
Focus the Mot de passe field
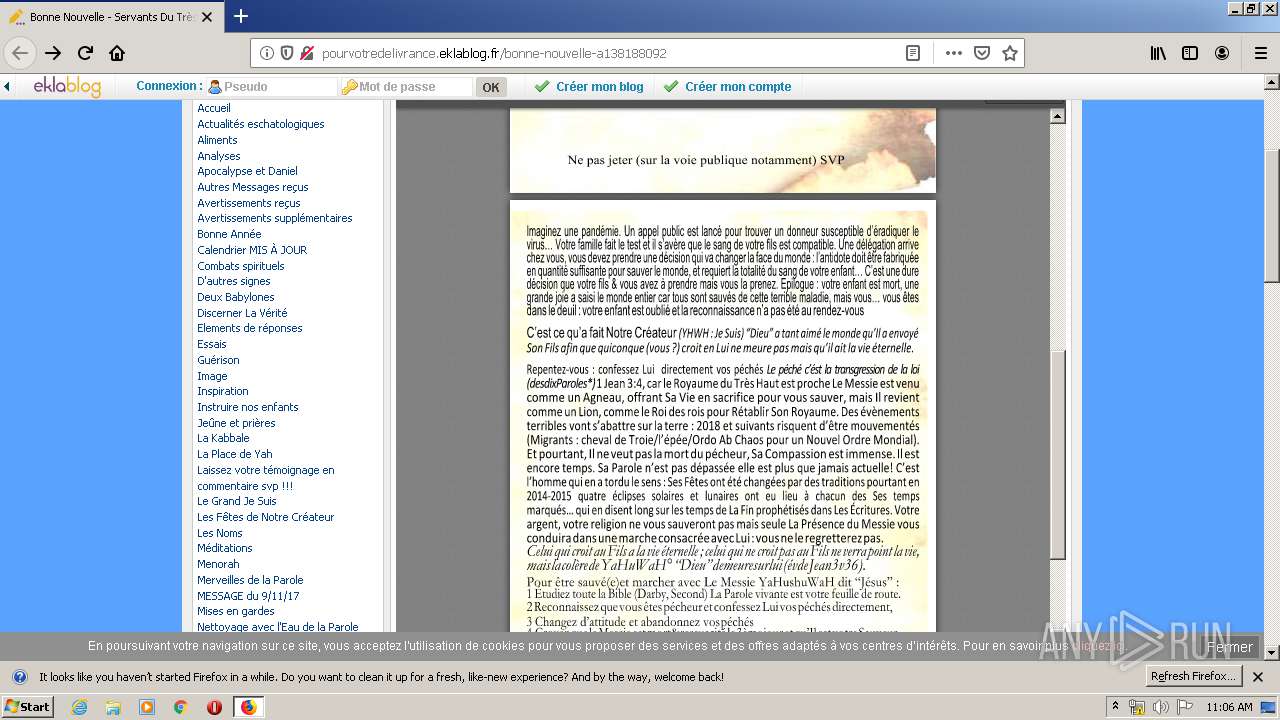click(406, 87)
